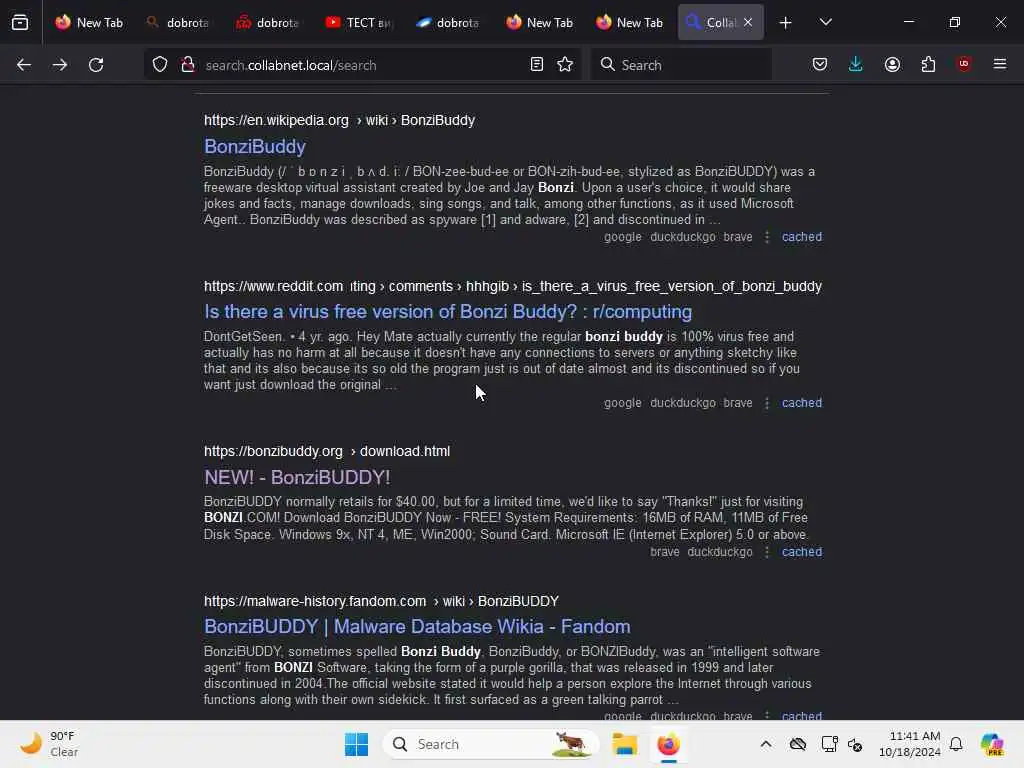
Task: Expand options dots for bonzibuddy.org result
Action: point(767,552)
